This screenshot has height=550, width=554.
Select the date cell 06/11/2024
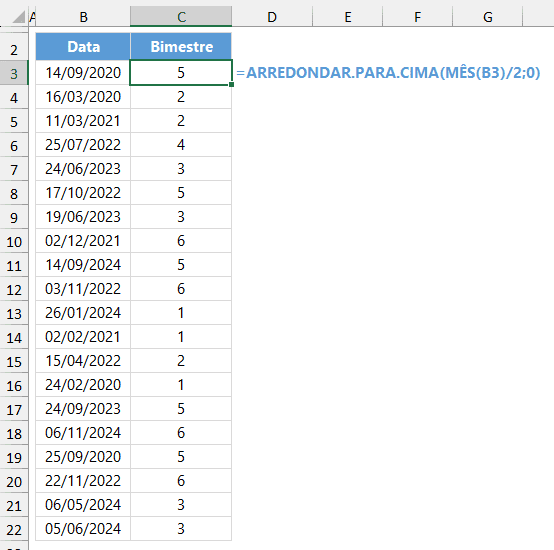pyautogui.click(x=83, y=433)
